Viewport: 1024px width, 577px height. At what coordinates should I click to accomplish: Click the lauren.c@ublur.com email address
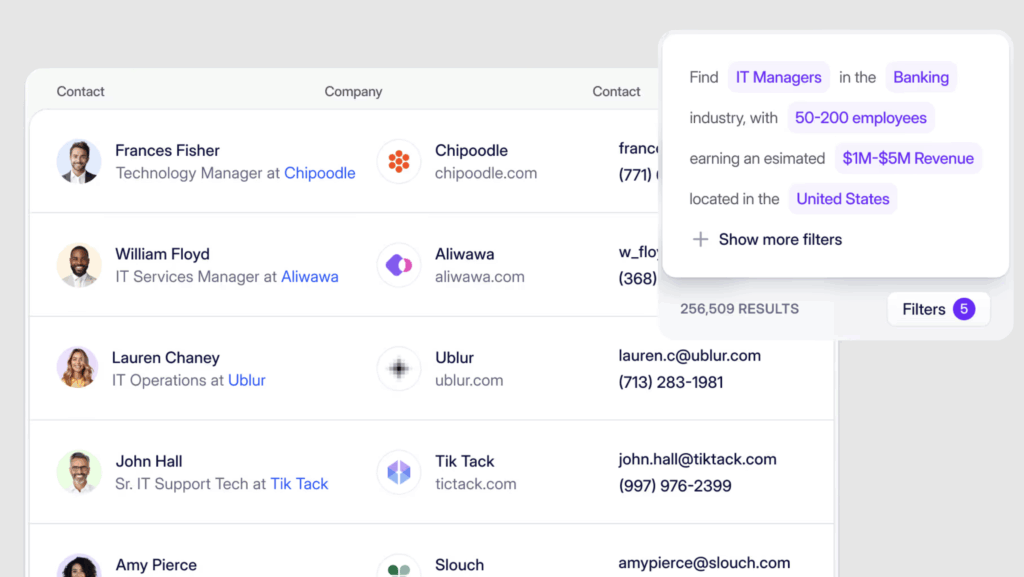pos(690,356)
